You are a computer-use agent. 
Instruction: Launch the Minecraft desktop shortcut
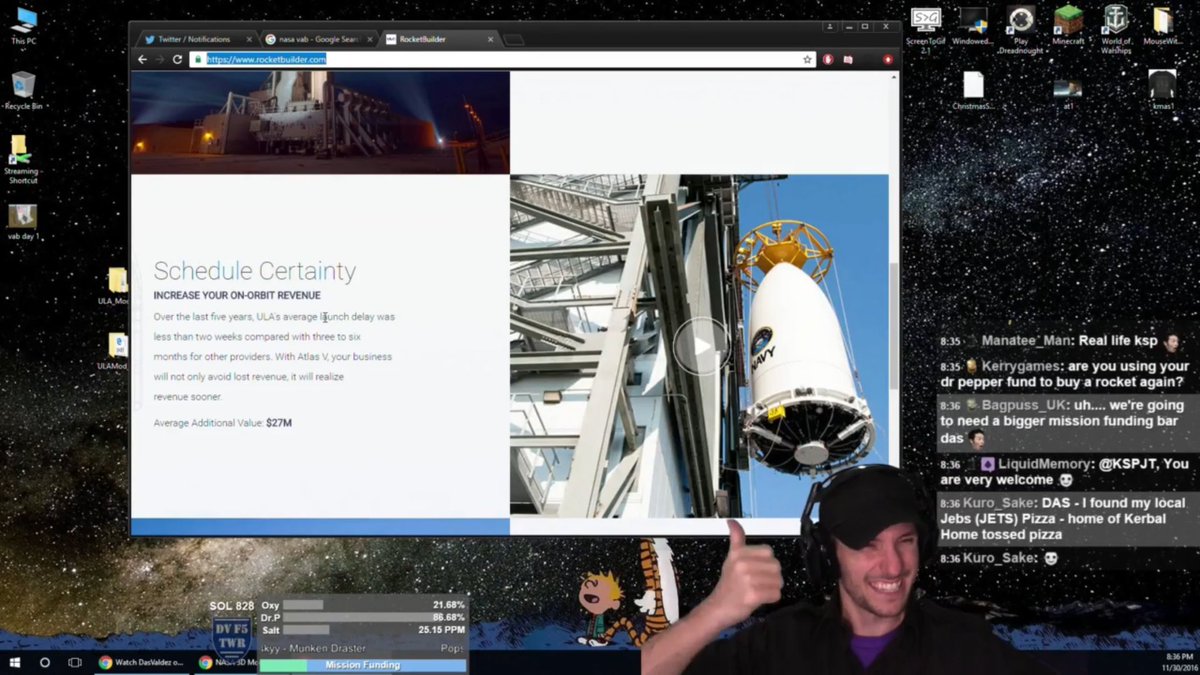pos(1068,26)
